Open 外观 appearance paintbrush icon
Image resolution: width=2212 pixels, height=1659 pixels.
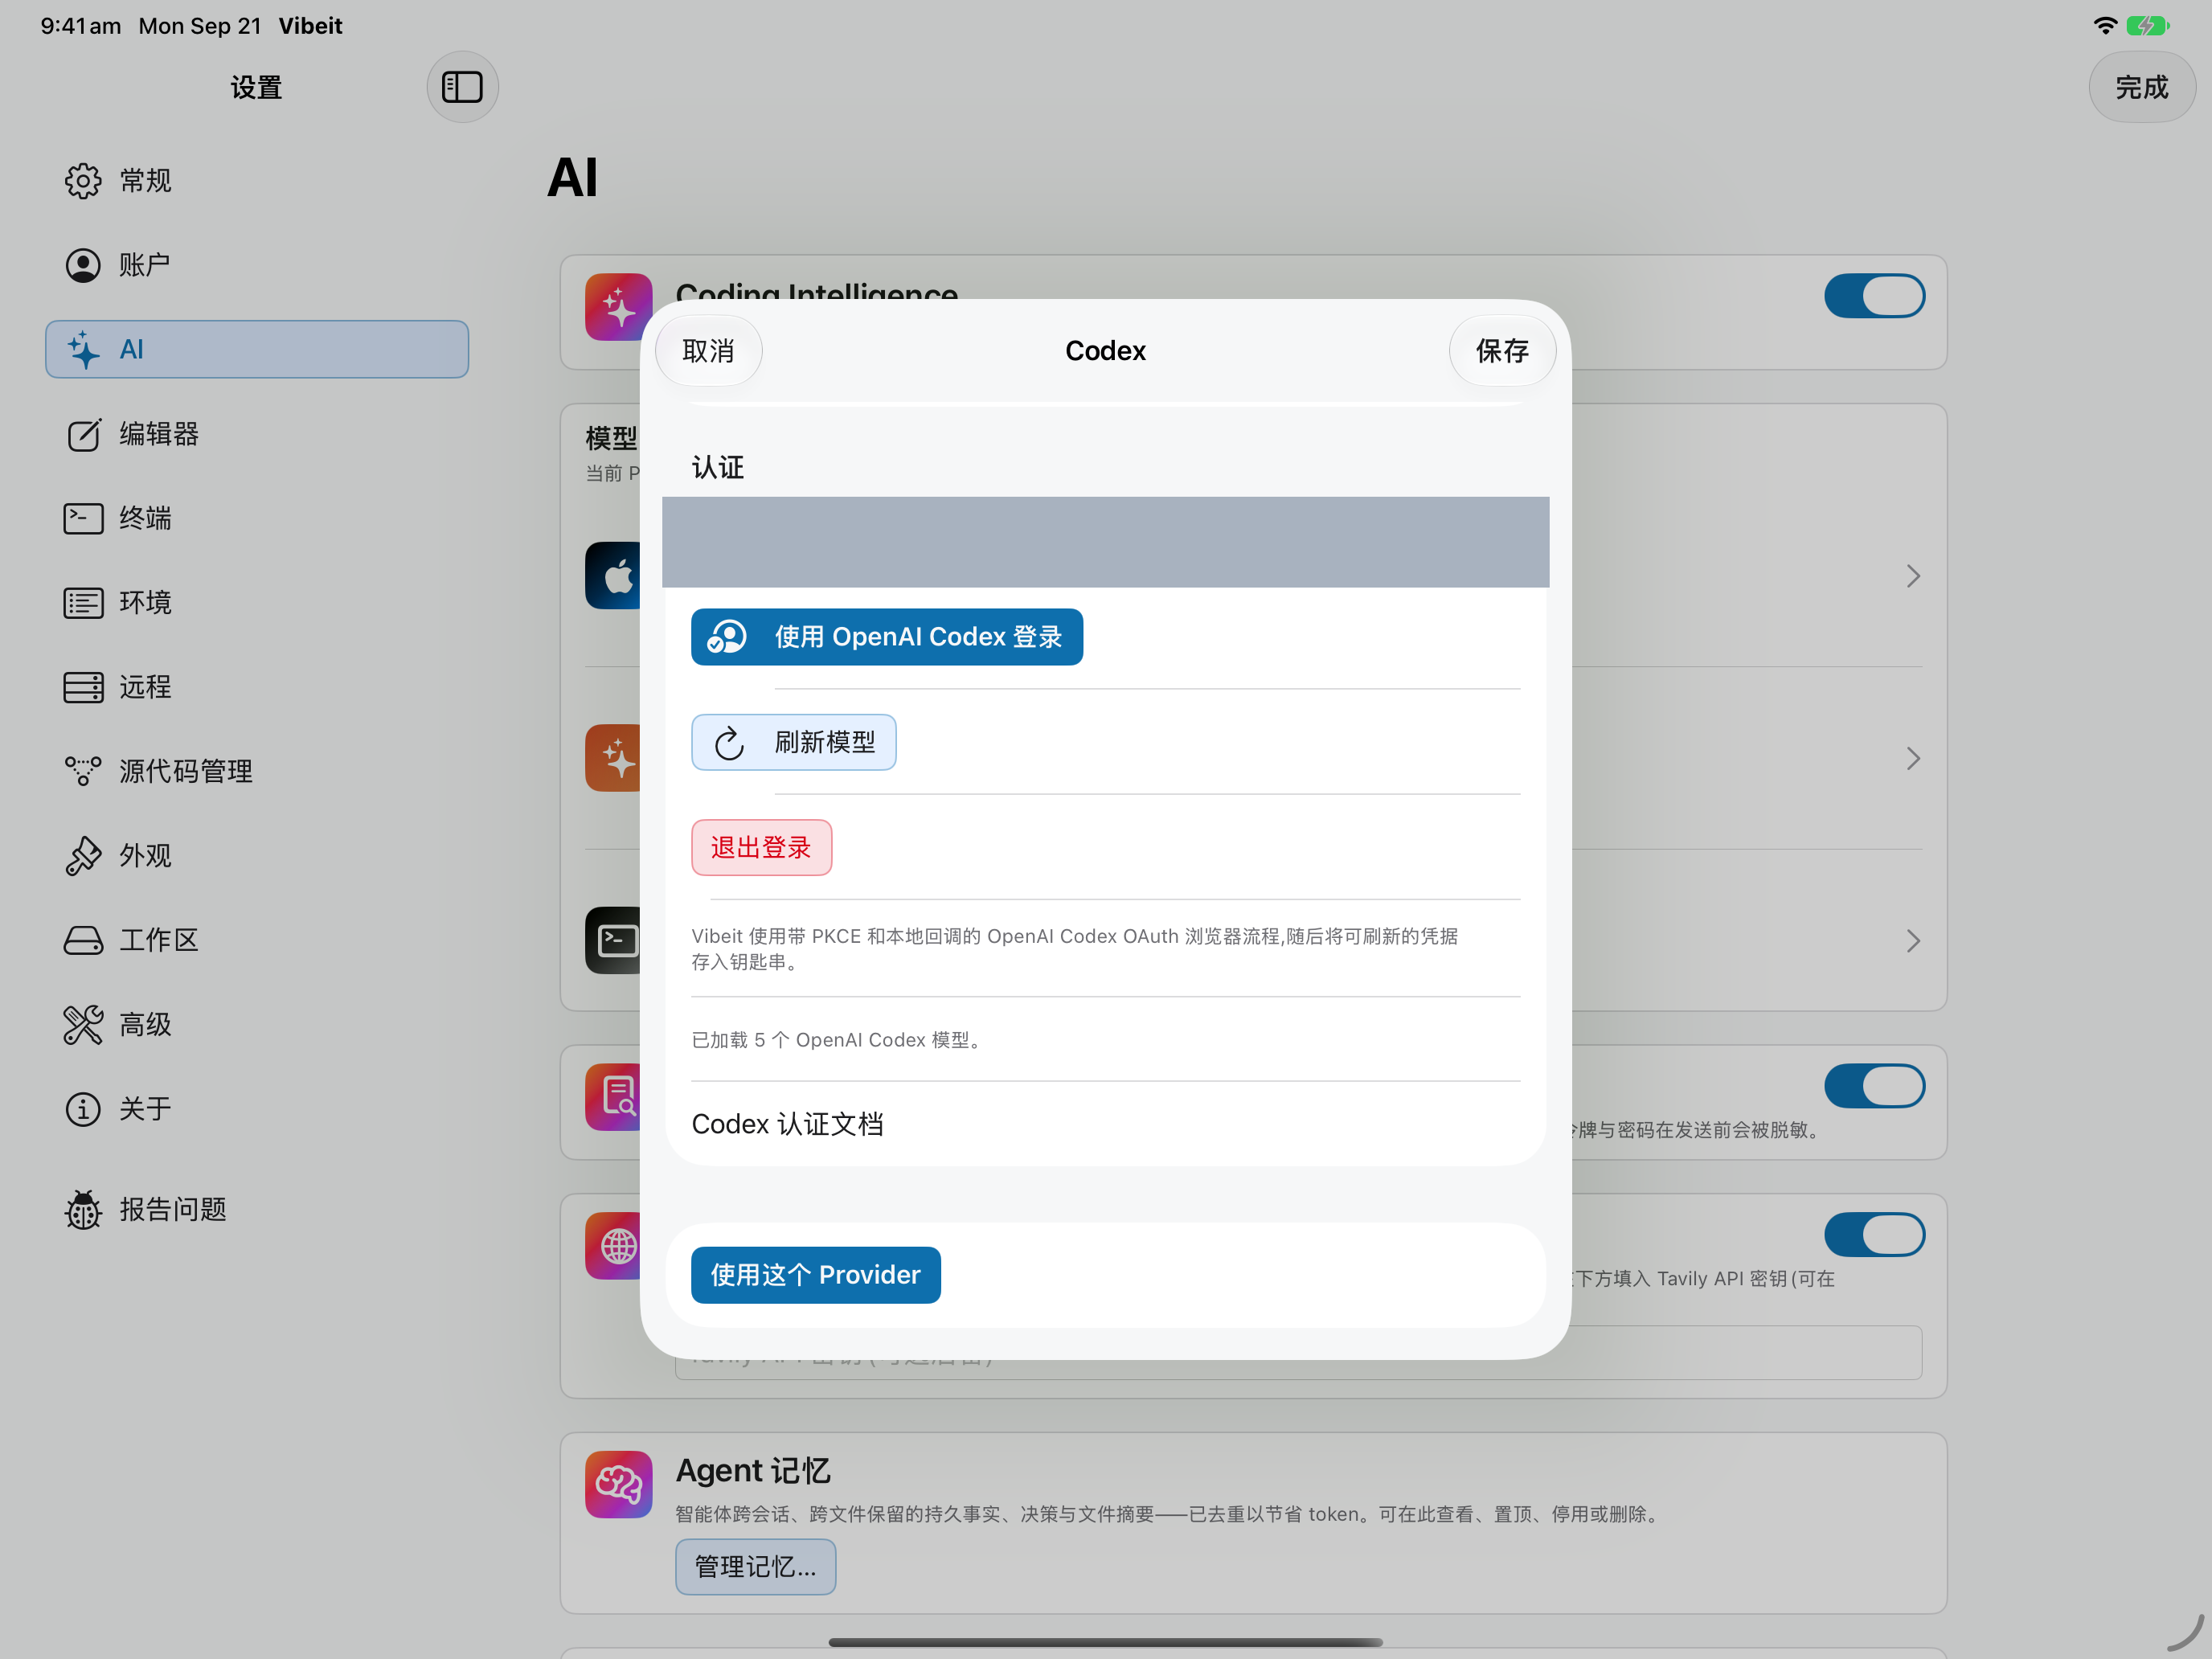click(x=83, y=856)
